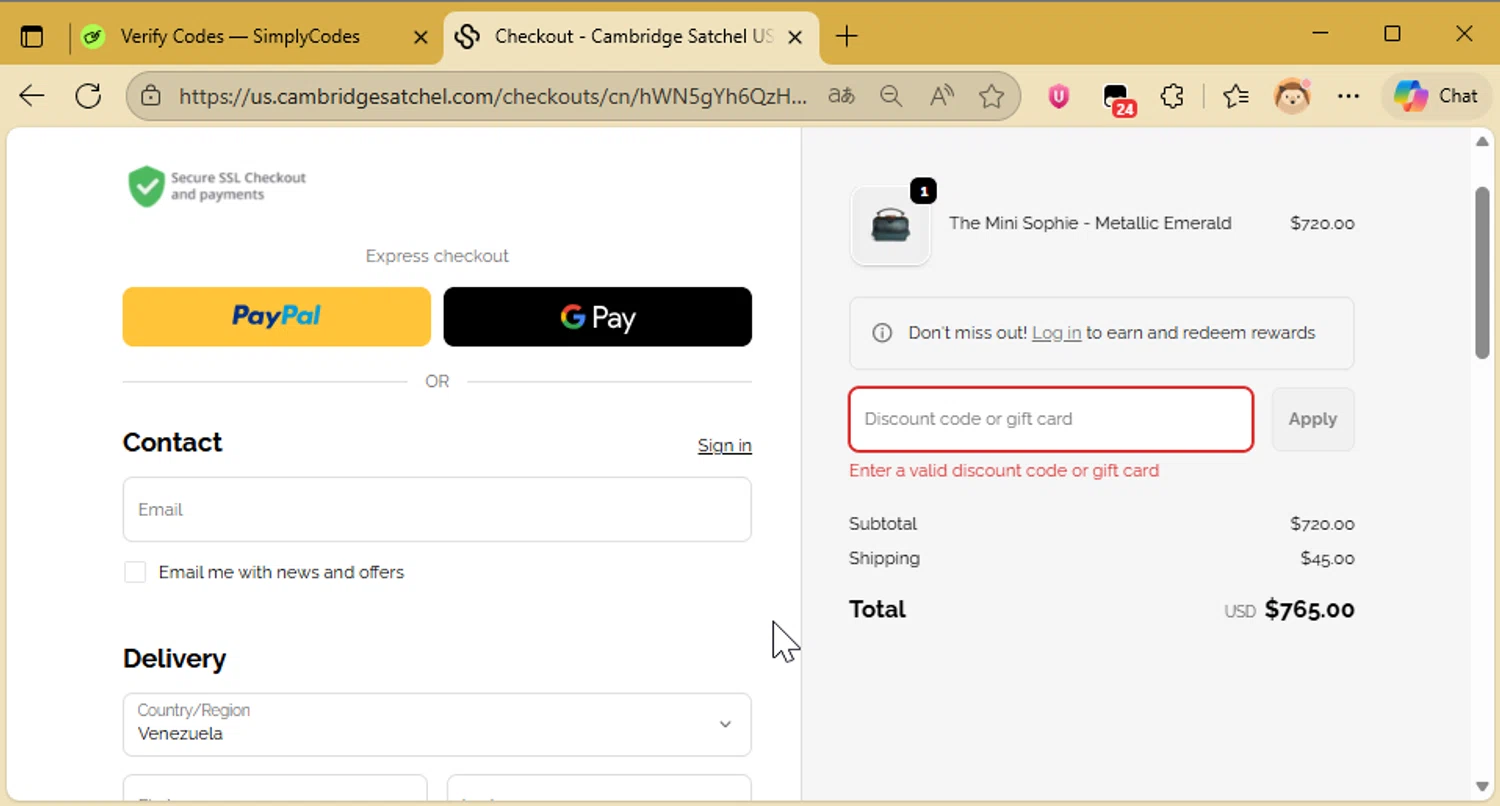Open a new tab with plus button

tap(846, 37)
